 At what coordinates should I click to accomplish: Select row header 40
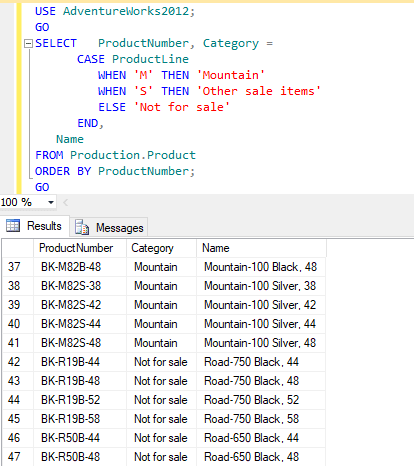18,324
